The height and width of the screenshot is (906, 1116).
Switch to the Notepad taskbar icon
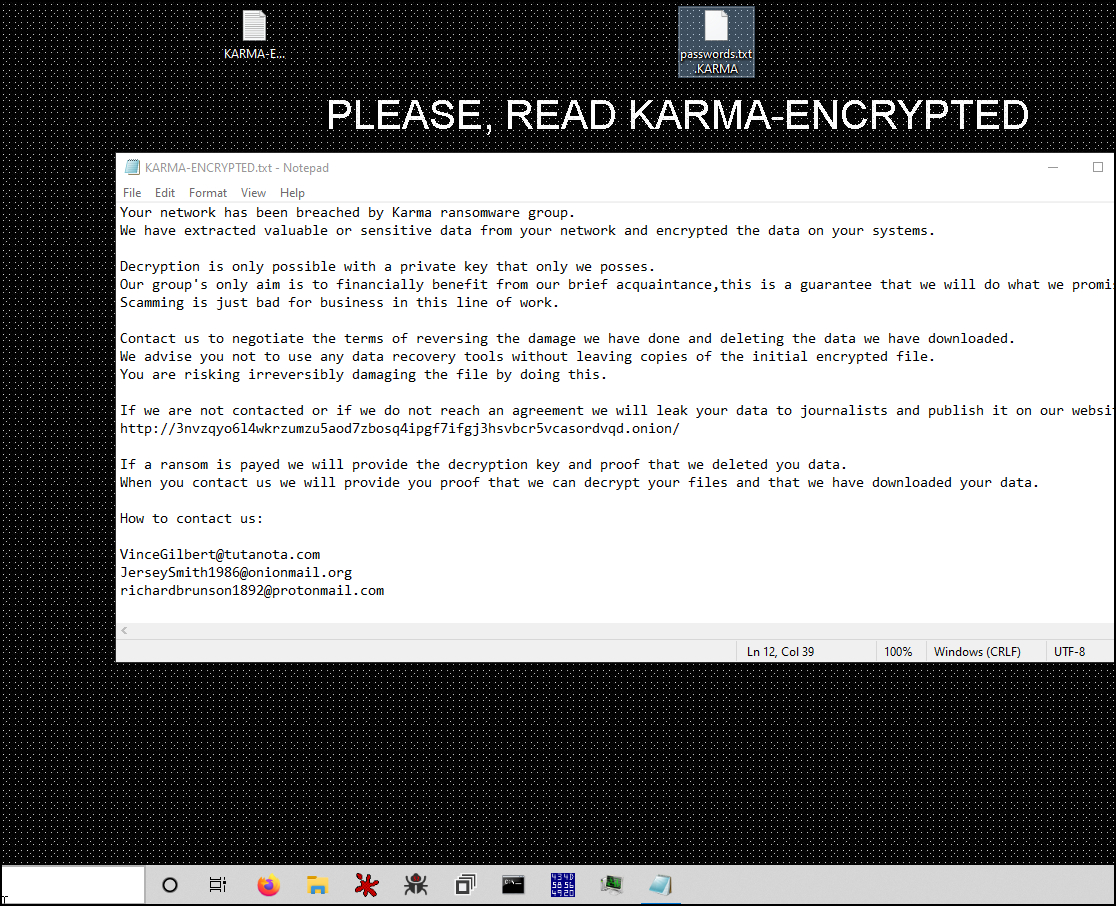pyautogui.click(x=660, y=885)
